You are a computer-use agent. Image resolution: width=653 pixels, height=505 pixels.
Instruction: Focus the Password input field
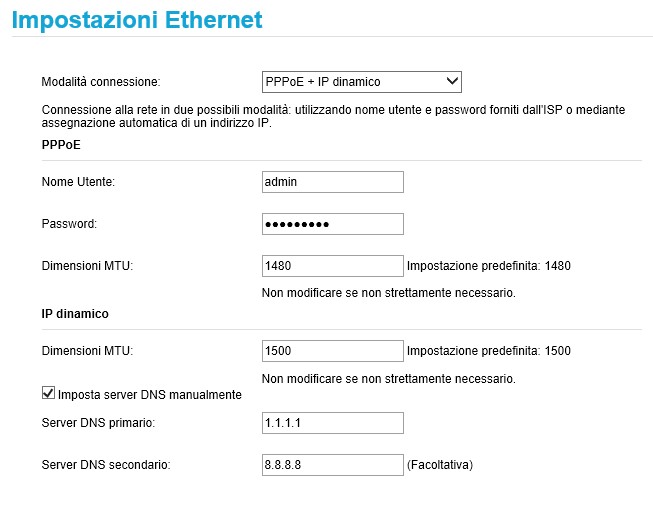coord(332,224)
